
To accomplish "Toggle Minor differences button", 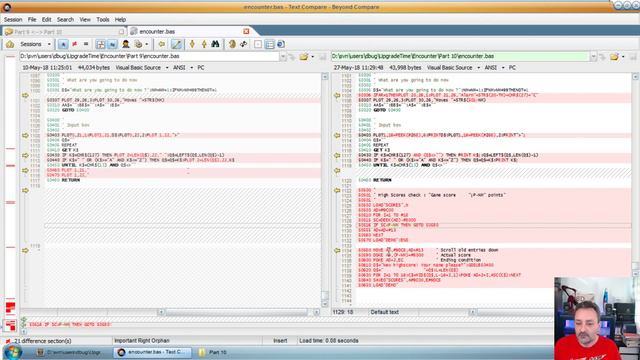I will 112,44.
